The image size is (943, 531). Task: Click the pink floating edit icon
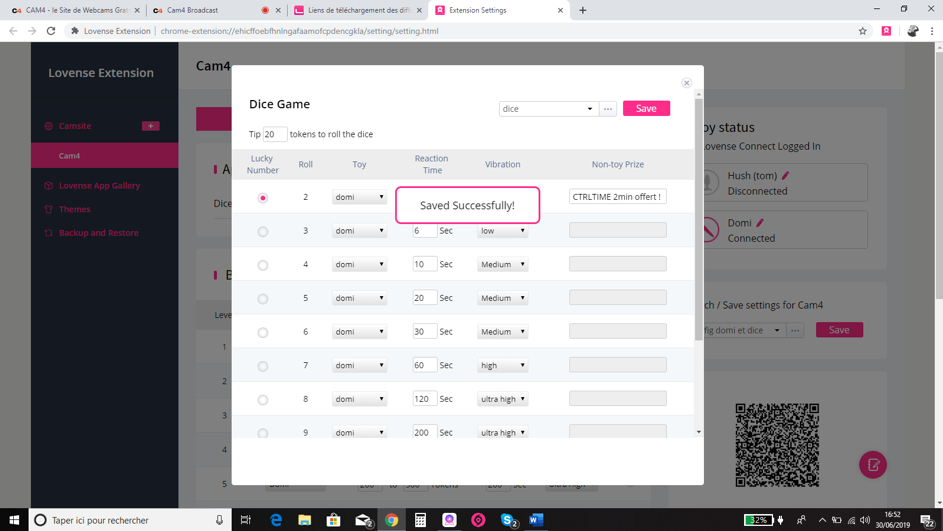point(873,465)
